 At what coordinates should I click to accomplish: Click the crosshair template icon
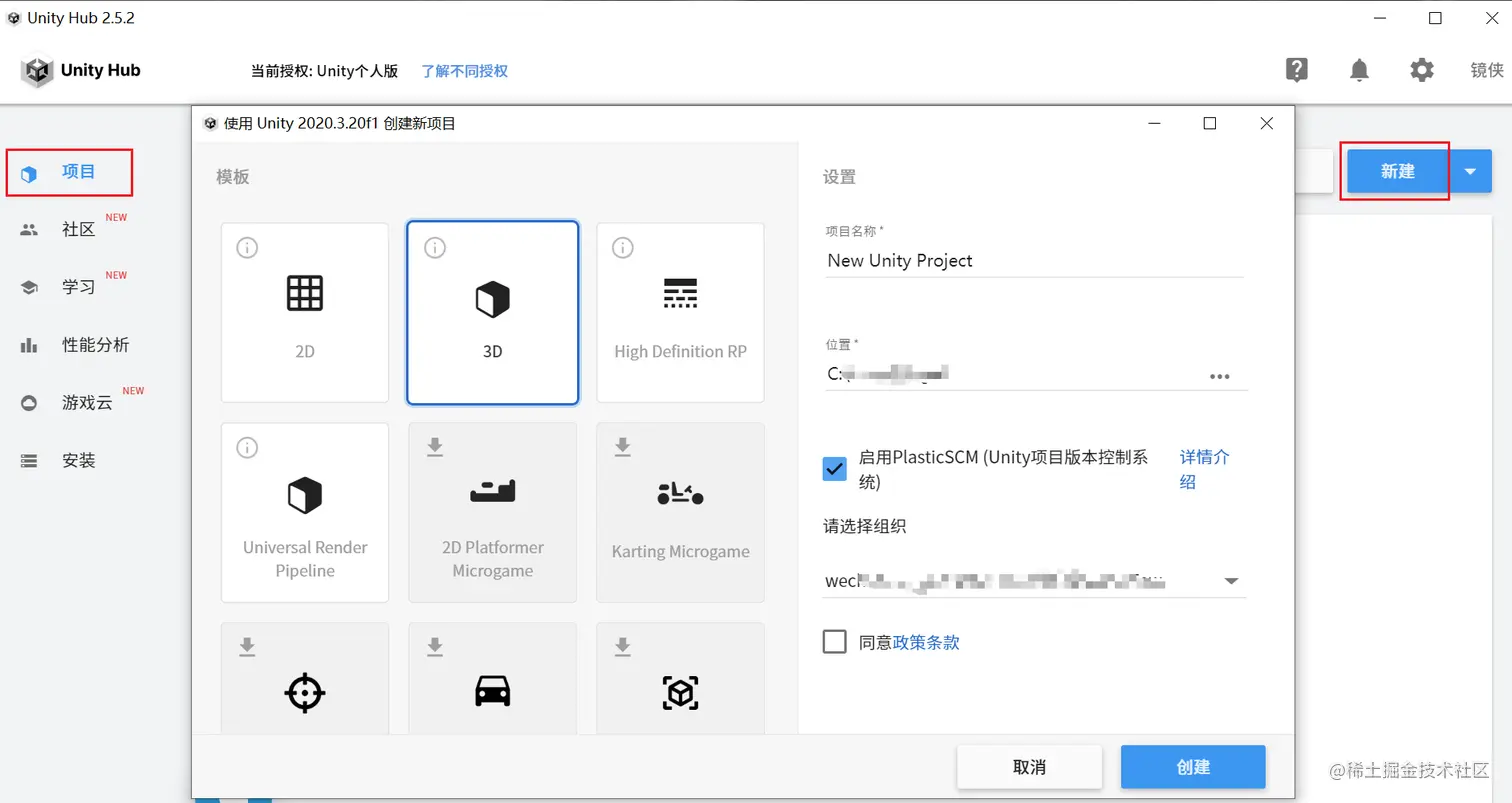(x=305, y=692)
